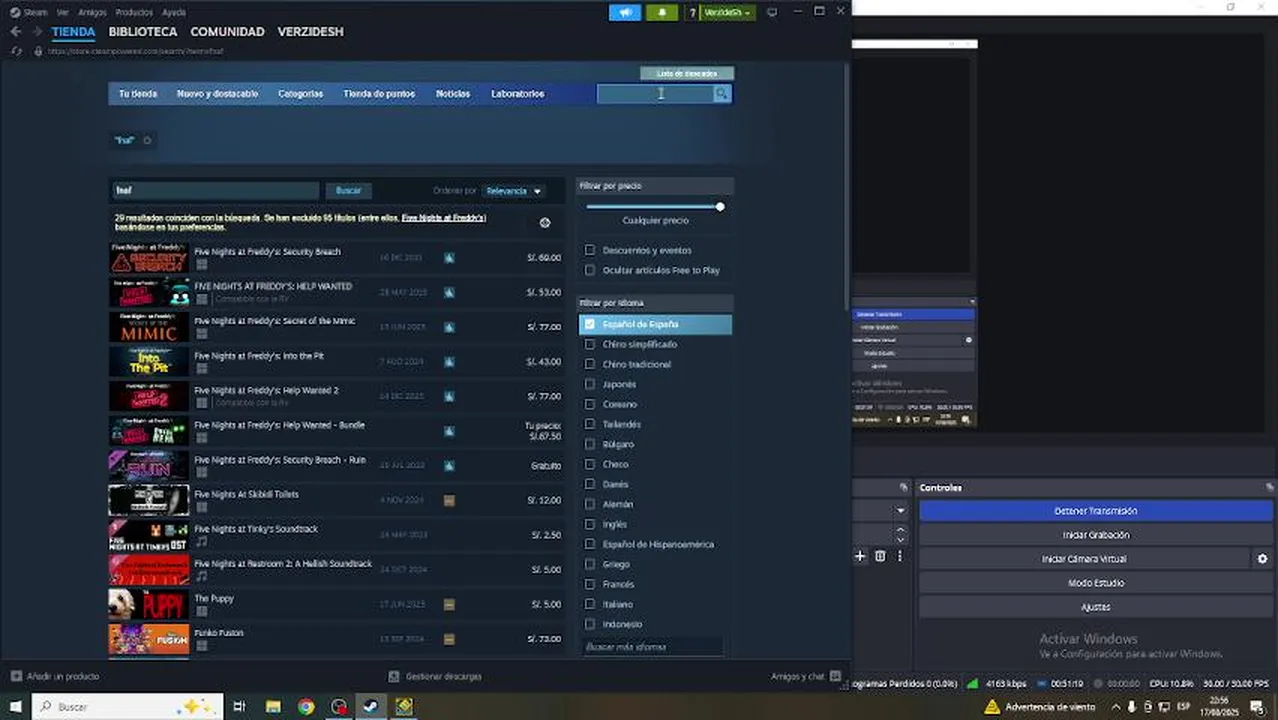The height and width of the screenshot is (720, 1278).
Task: Click the trash delete icon in OBS
Action: [880, 556]
